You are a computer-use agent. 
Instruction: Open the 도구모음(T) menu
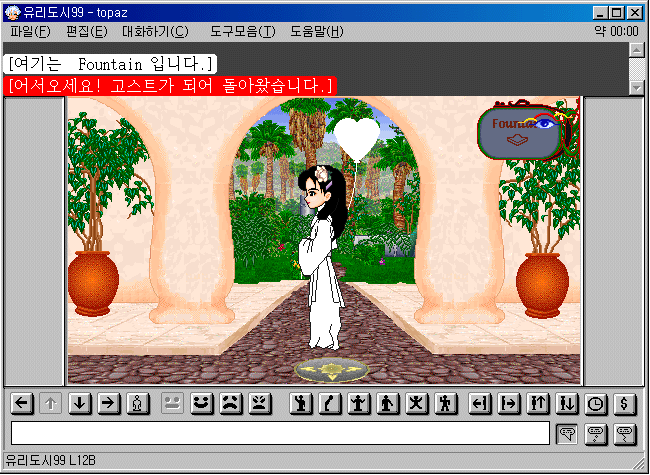point(242,31)
